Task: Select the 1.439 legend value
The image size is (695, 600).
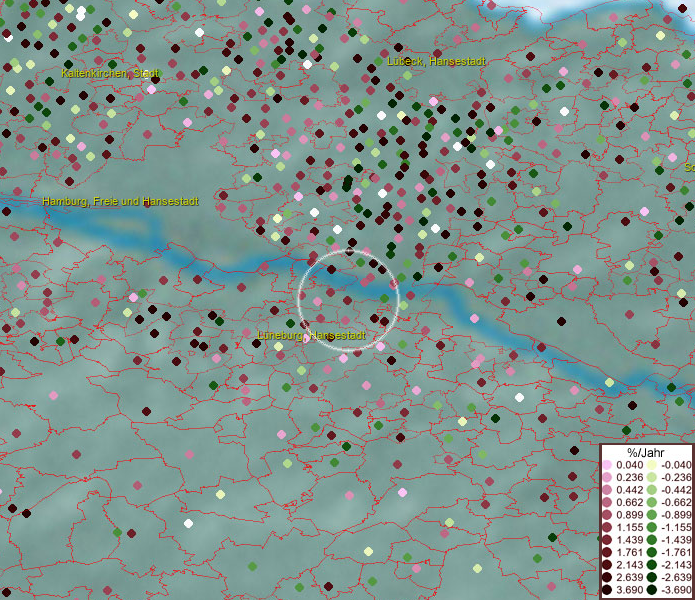Action: click(629, 540)
